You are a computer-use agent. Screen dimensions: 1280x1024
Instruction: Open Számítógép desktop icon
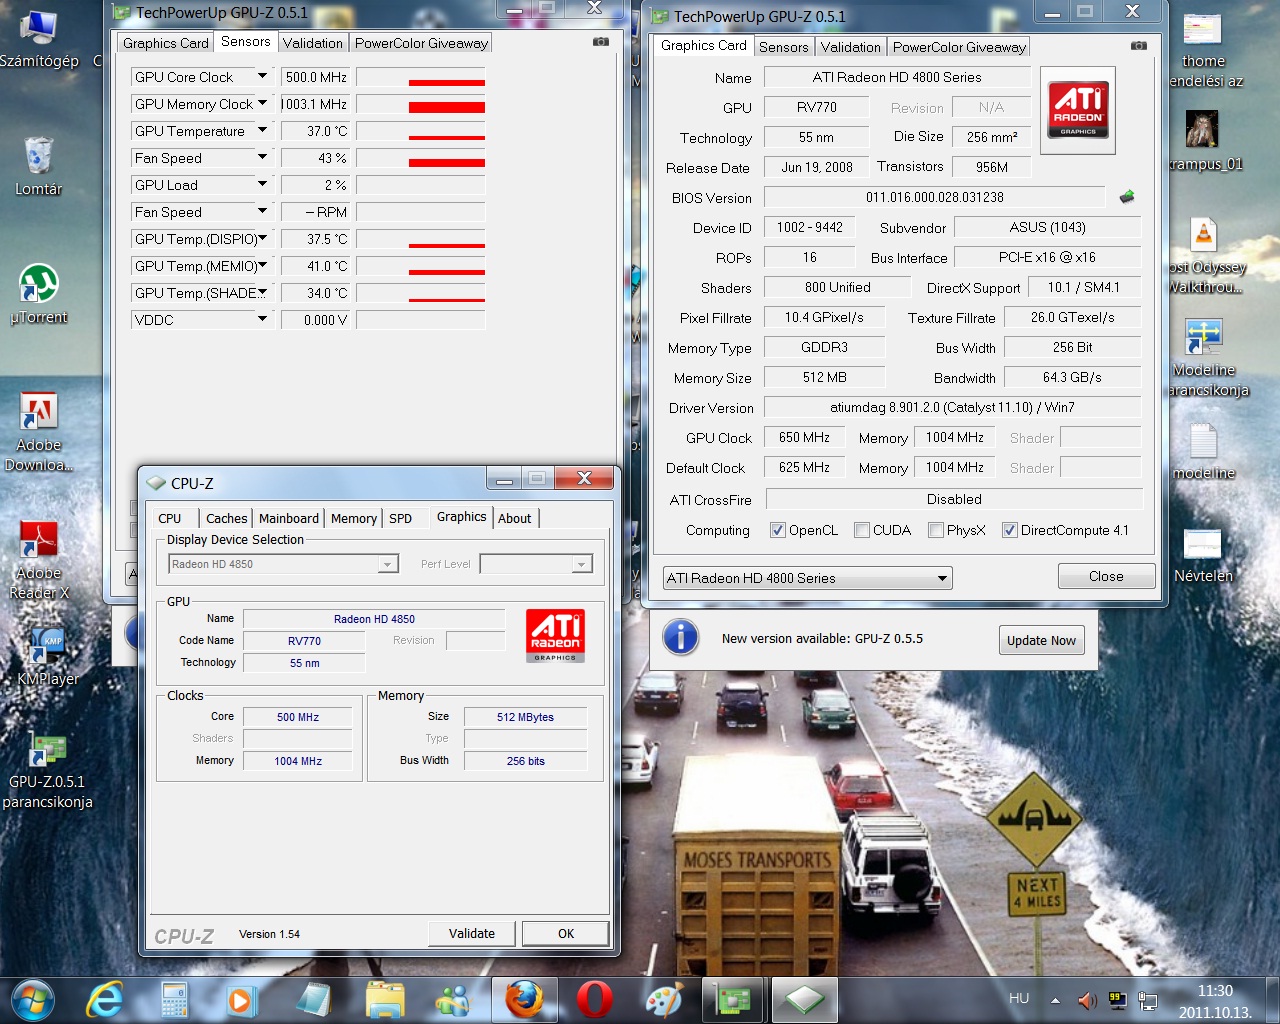(38, 40)
